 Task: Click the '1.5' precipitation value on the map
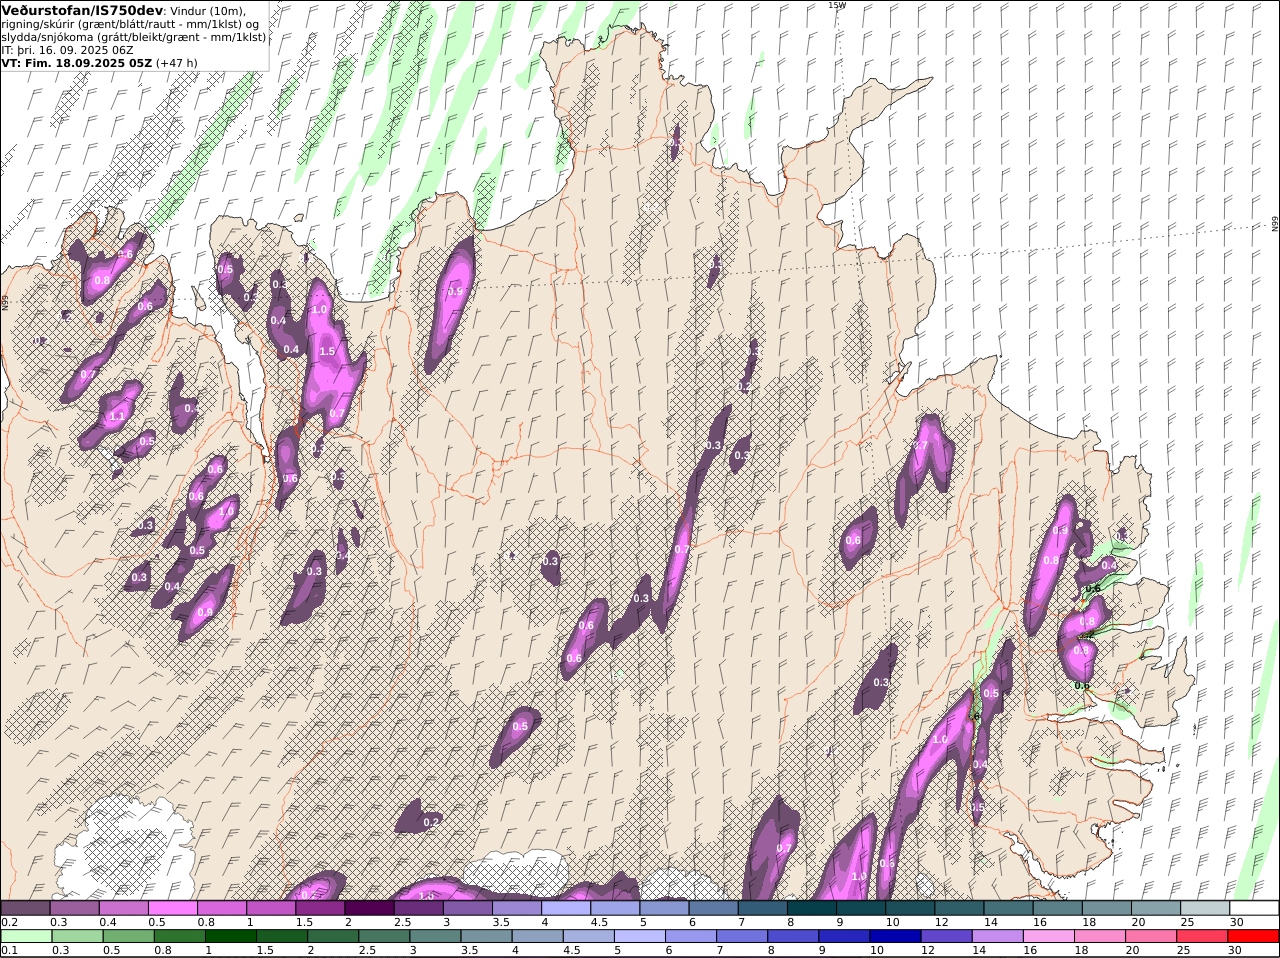tap(327, 351)
